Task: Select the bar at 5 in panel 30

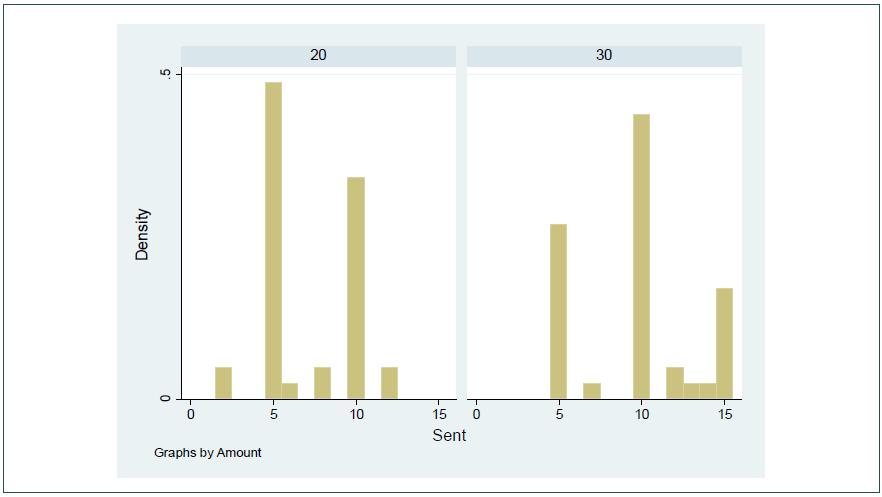Action: [558, 311]
